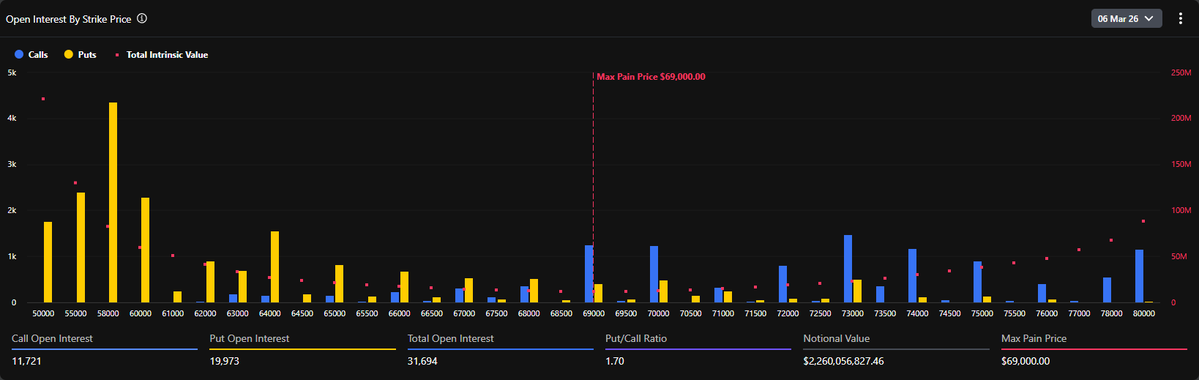The height and width of the screenshot is (380, 1199).
Task: Click the Notional Value $2,260,056,827.46
Action: (843, 361)
